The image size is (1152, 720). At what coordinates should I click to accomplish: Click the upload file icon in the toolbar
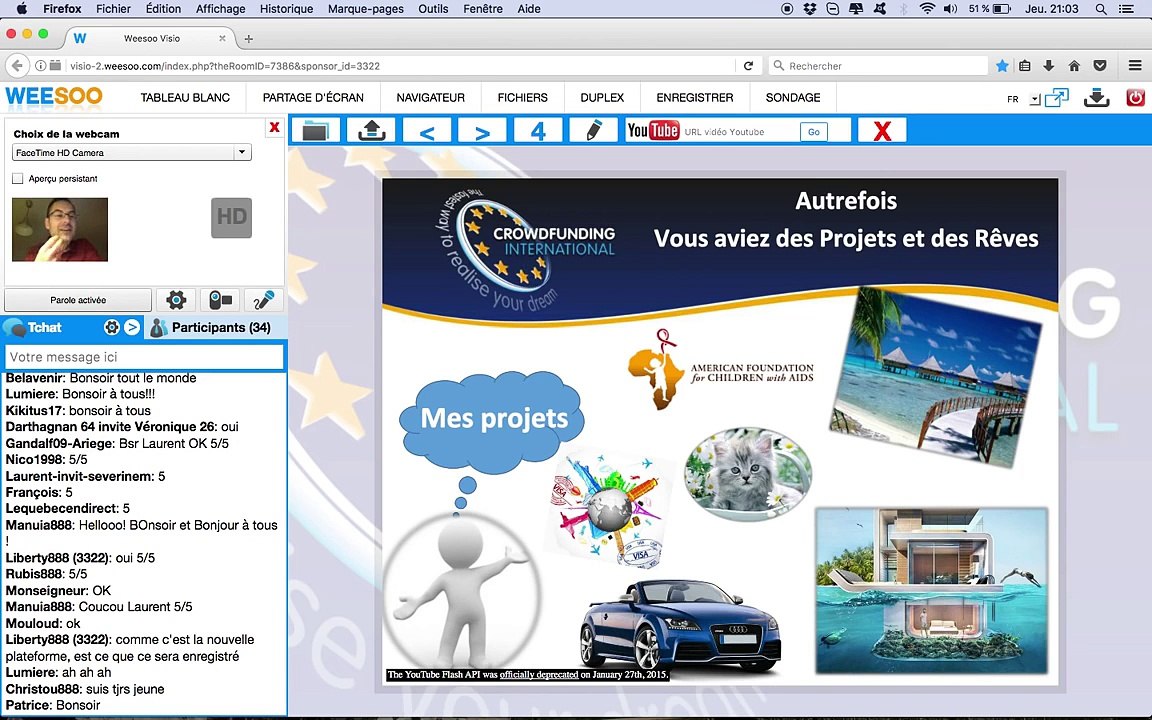[371, 131]
